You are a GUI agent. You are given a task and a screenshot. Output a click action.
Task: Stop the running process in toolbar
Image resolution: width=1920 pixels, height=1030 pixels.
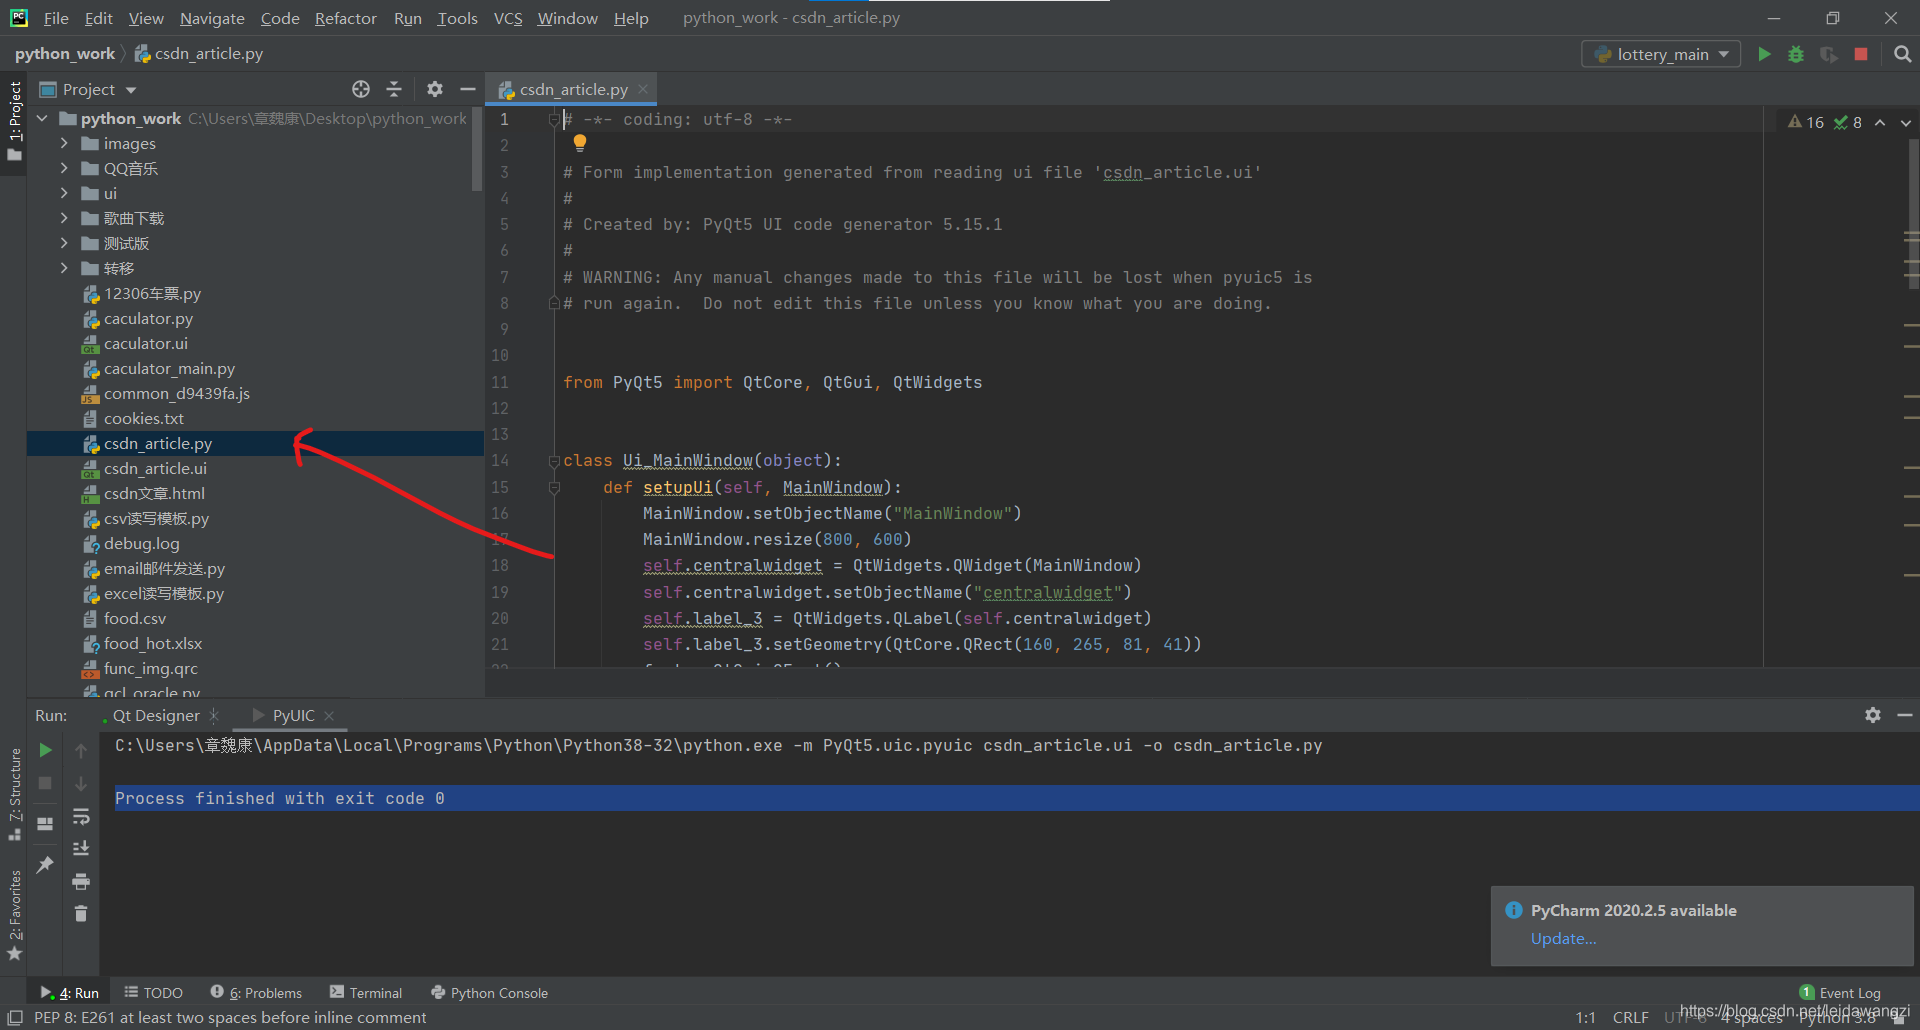pos(1861,54)
